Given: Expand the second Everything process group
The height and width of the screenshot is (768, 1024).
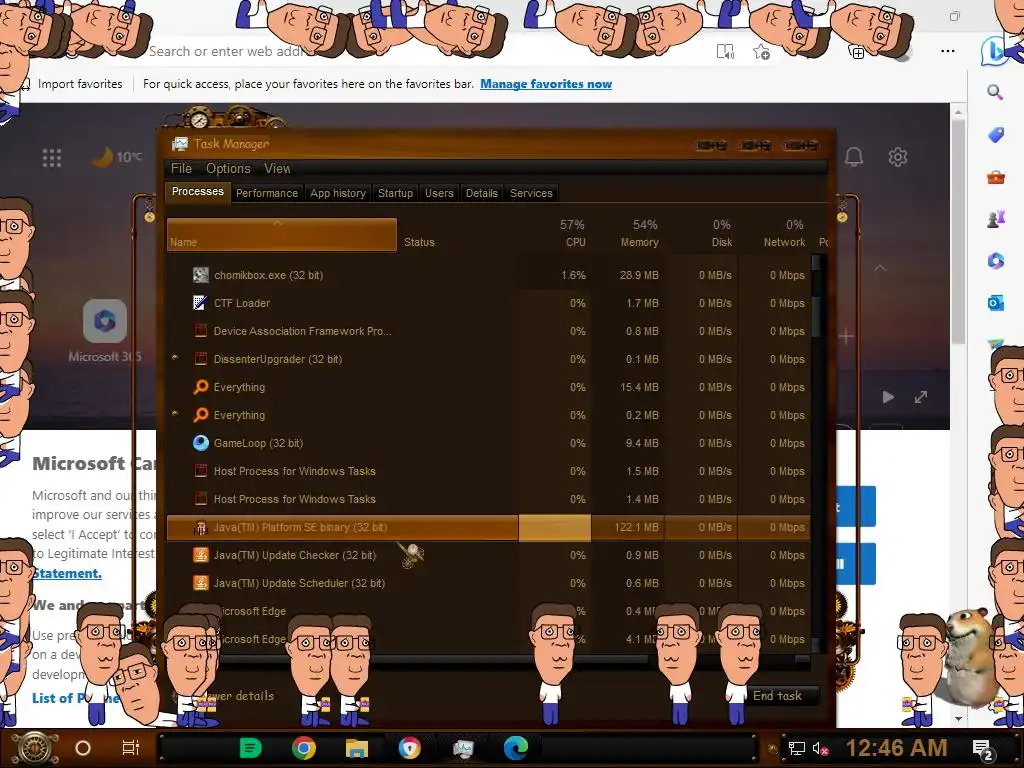Looking at the screenshot, I should point(175,414).
